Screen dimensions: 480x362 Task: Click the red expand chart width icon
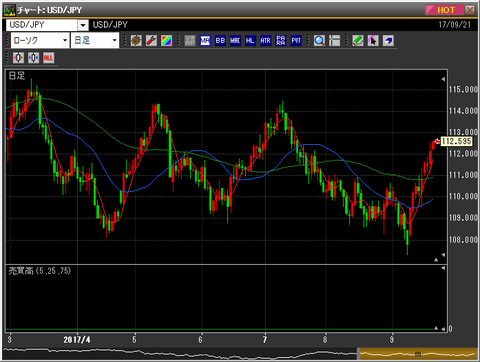[x=18, y=58]
